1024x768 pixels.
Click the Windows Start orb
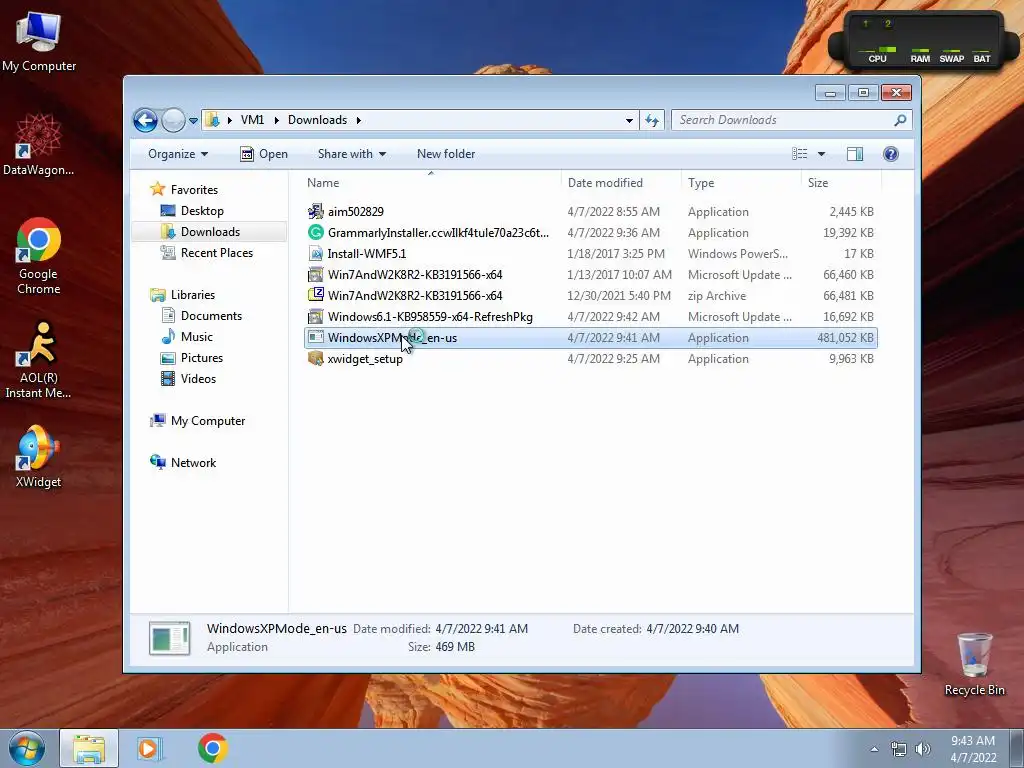(x=27, y=748)
